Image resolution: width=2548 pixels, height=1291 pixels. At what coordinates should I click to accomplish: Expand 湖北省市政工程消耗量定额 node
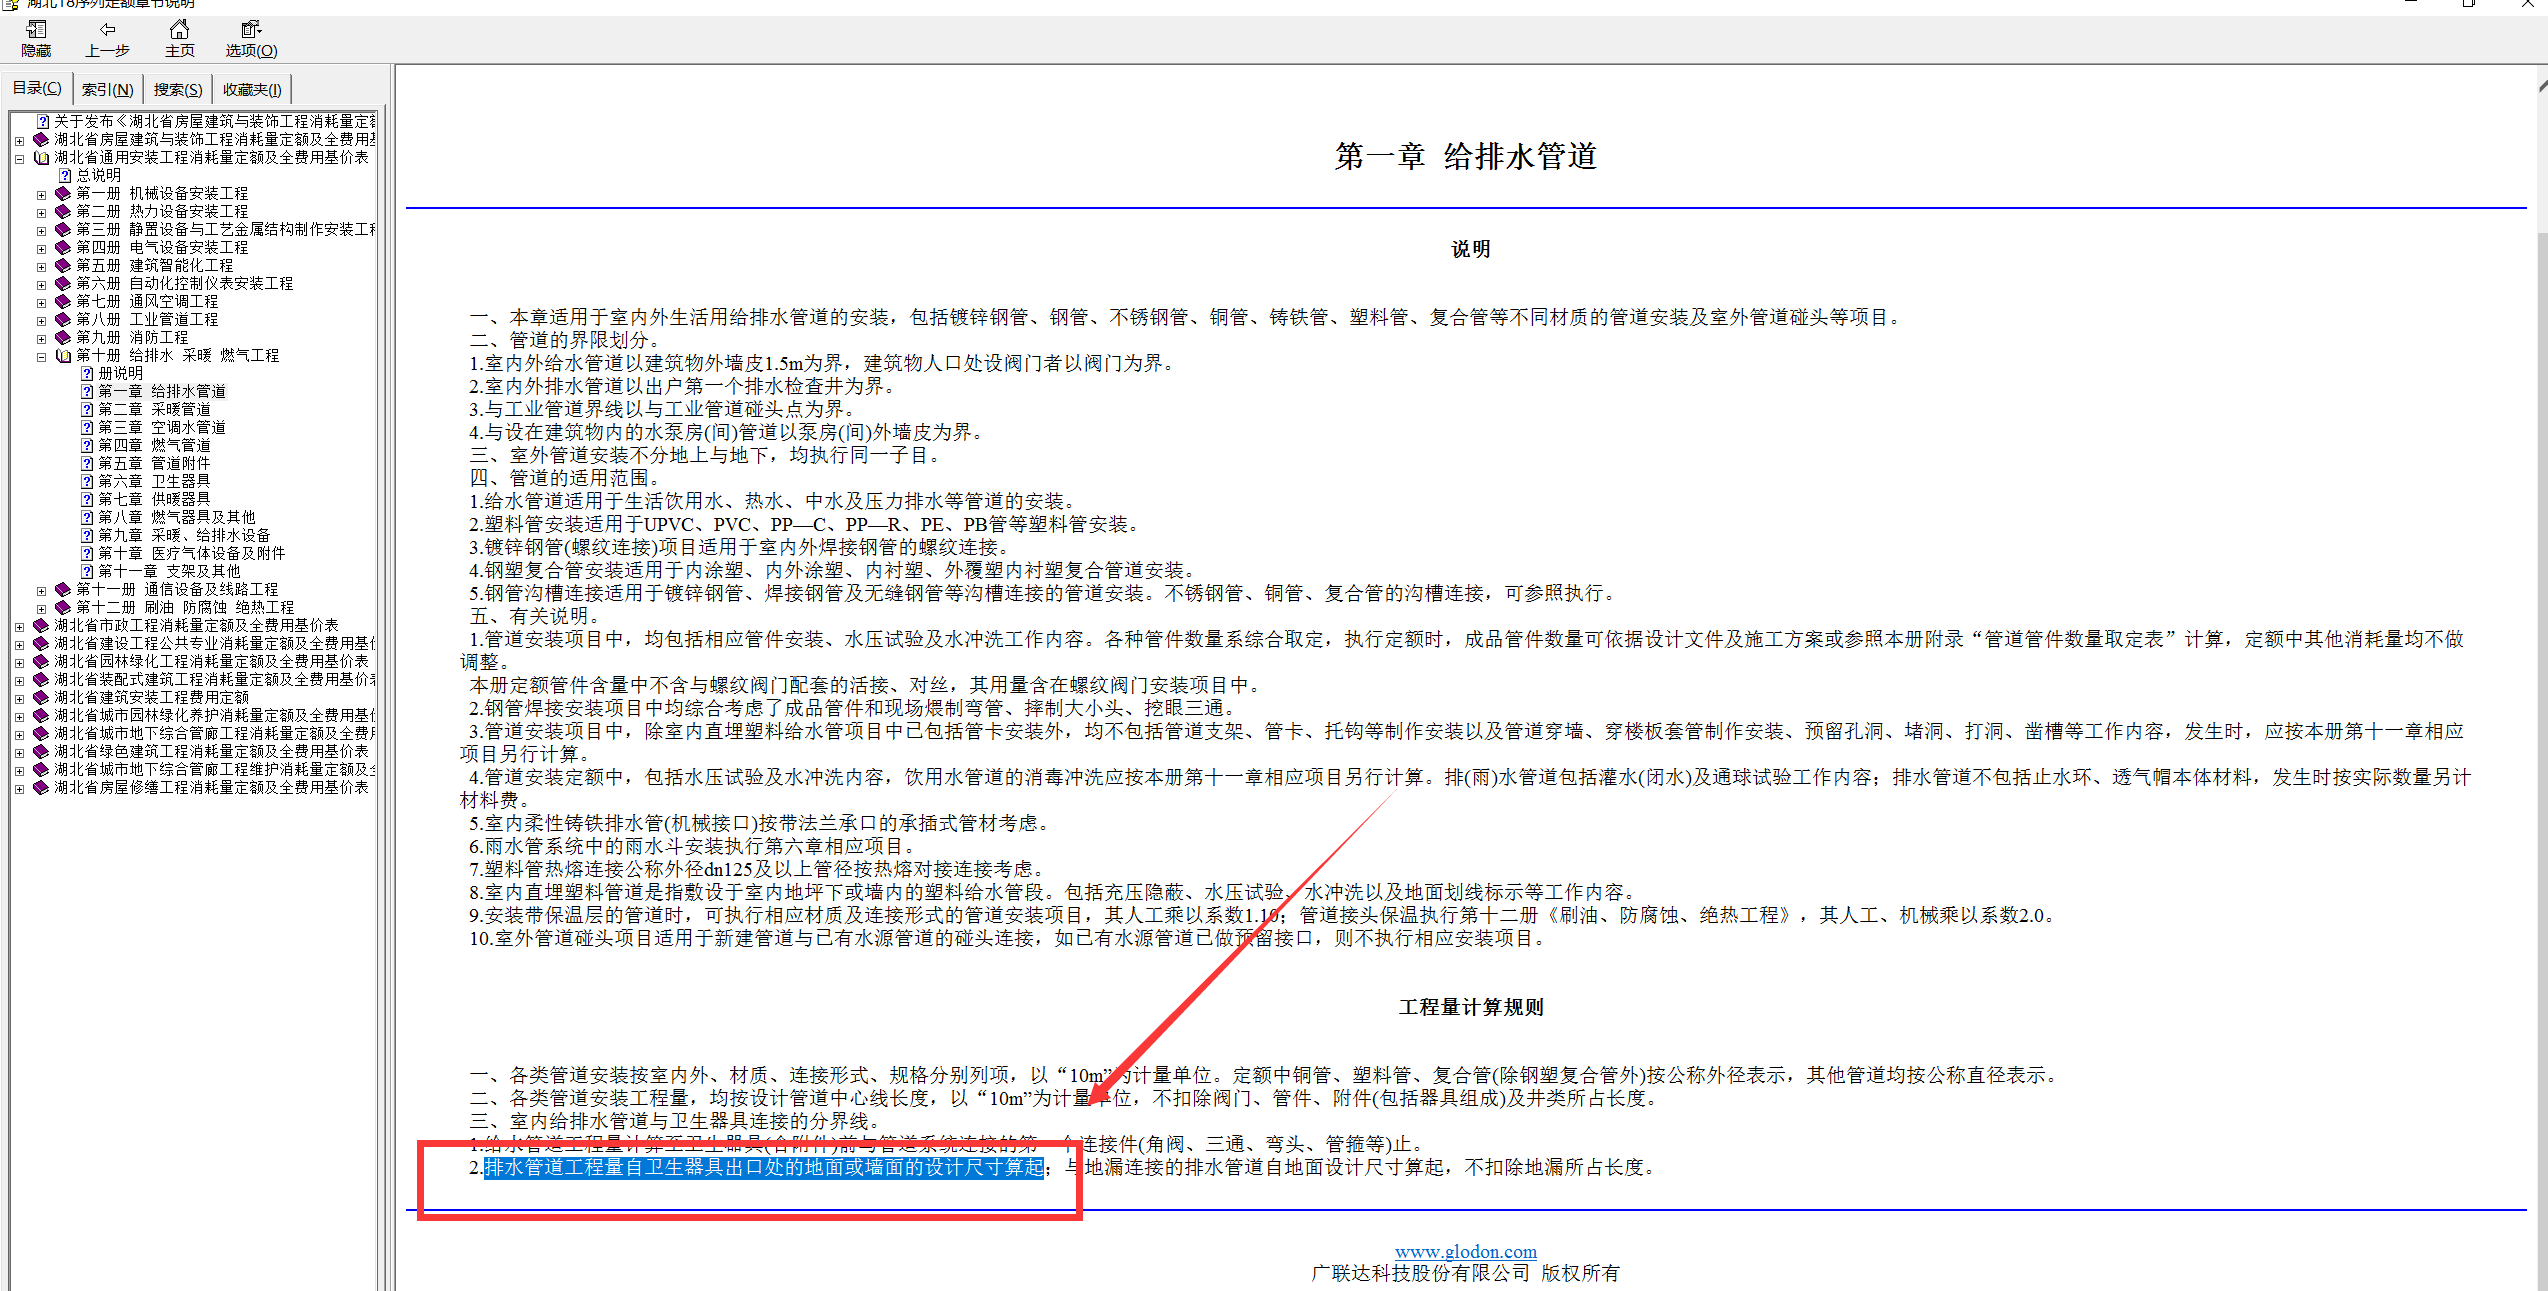[x=19, y=627]
